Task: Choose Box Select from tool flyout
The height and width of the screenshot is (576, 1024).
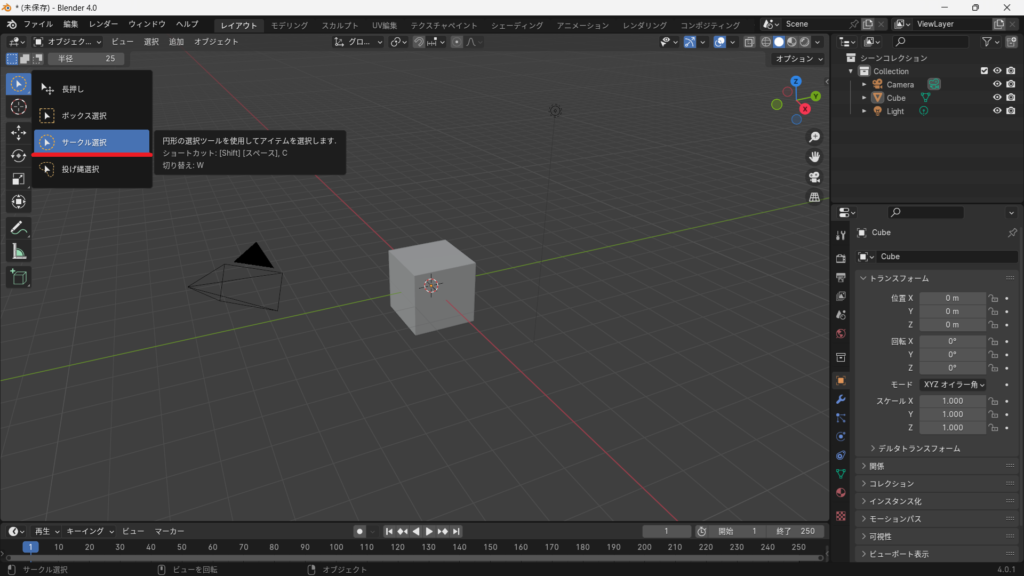Action: [x=92, y=116]
